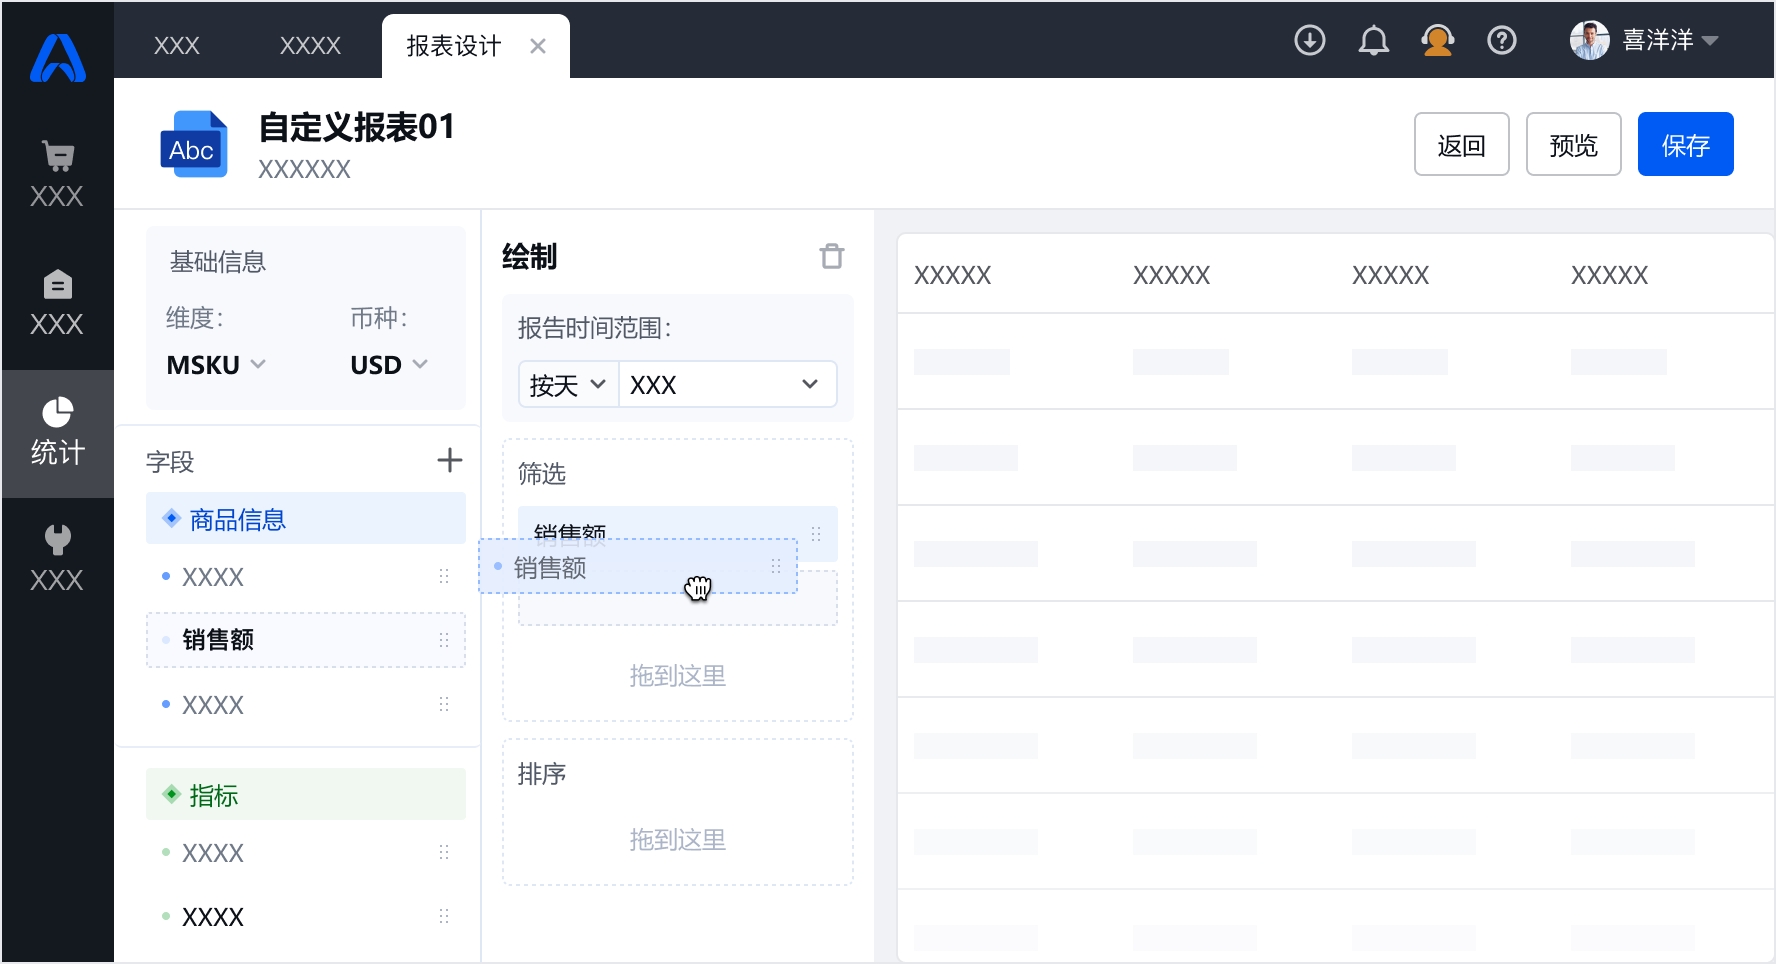Switch to the XXXX tab
This screenshot has width=1776, height=964.
(x=310, y=46)
